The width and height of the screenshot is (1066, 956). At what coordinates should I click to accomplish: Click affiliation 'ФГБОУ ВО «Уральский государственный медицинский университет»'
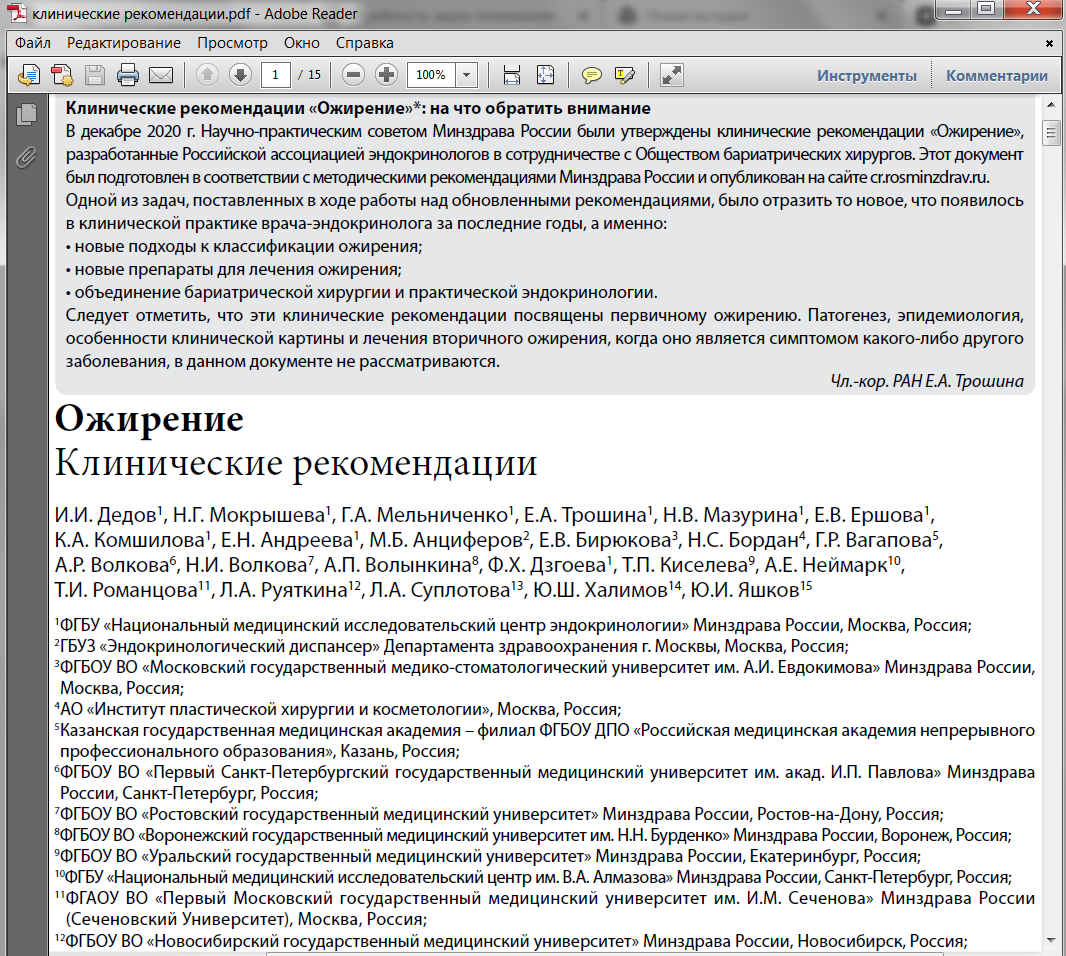[325, 856]
